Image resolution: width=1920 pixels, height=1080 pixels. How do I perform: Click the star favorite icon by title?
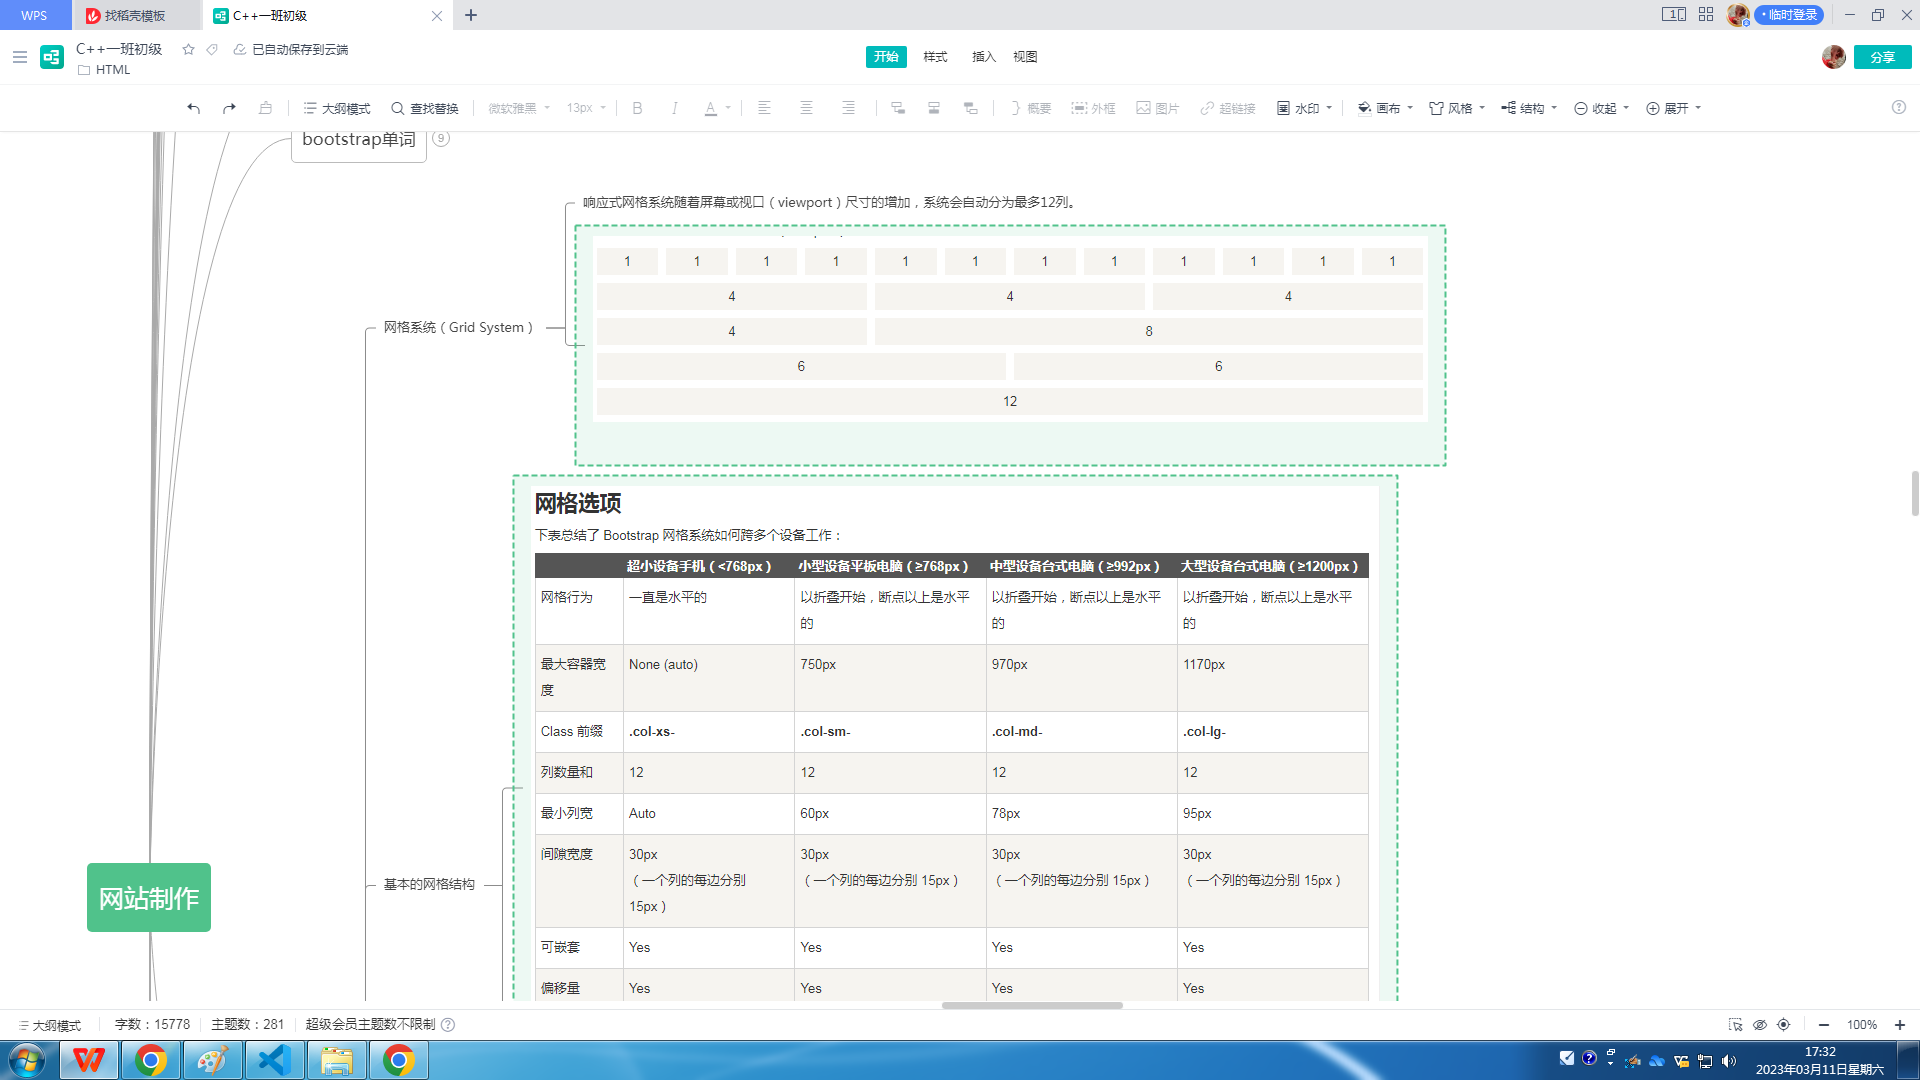coord(188,49)
